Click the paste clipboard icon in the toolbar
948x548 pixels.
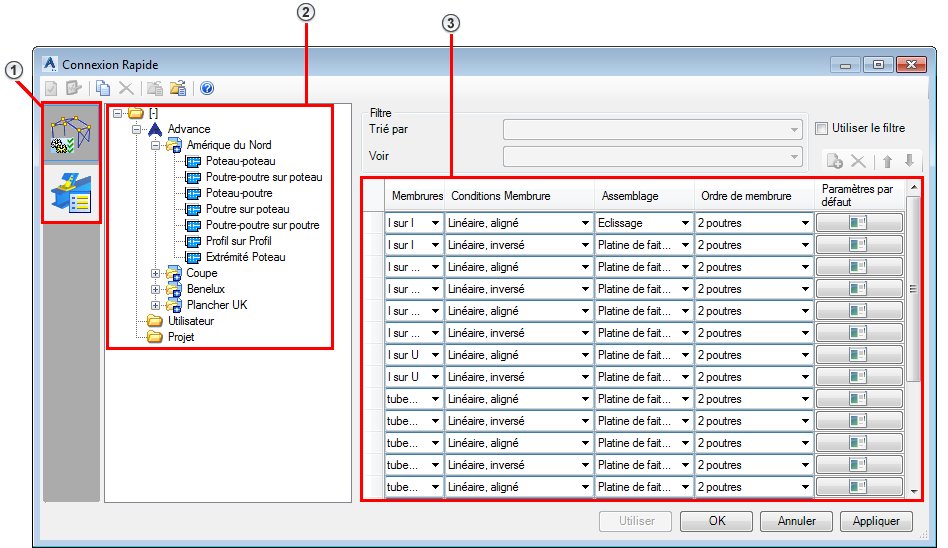pyautogui.click(x=155, y=88)
